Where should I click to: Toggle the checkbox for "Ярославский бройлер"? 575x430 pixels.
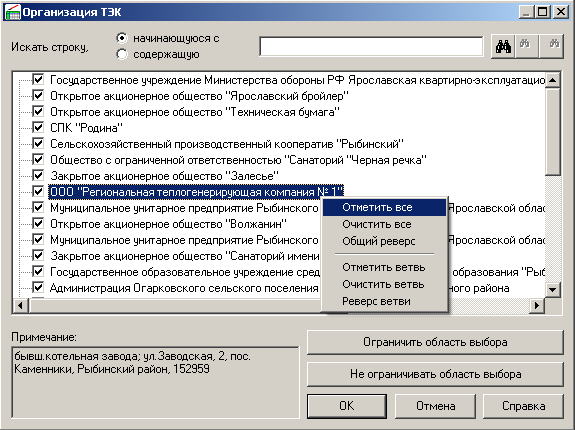pos(38,95)
